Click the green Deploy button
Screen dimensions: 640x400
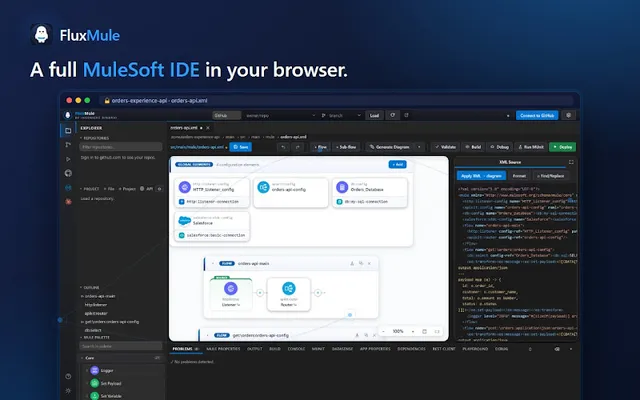pos(562,147)
